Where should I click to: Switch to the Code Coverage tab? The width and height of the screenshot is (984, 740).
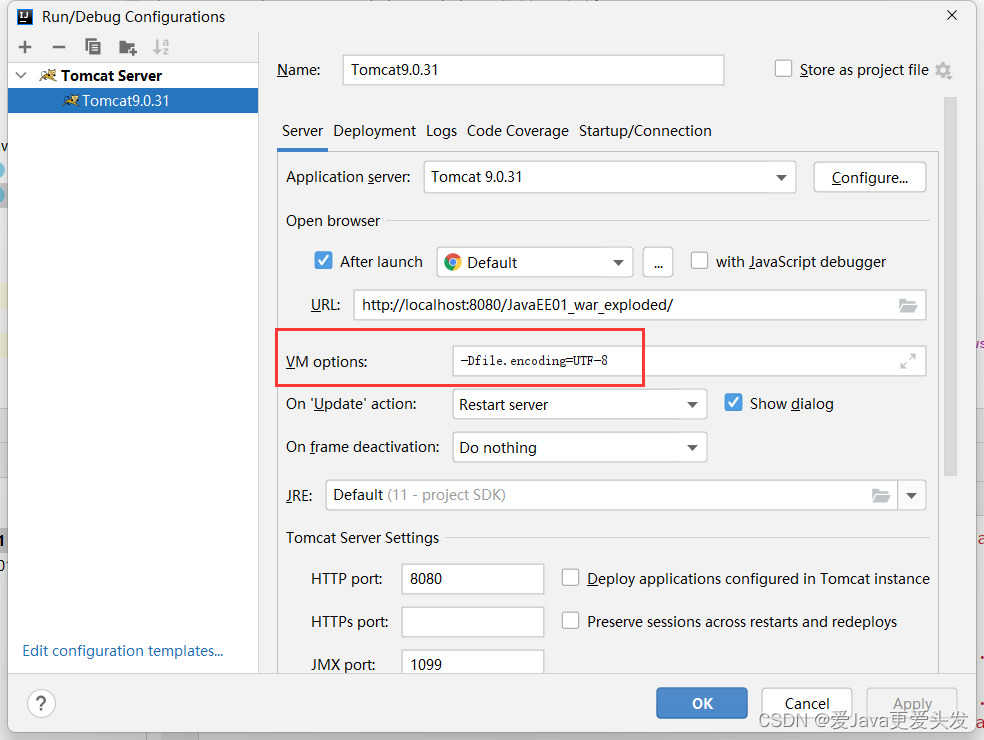[x=517, y=131]
